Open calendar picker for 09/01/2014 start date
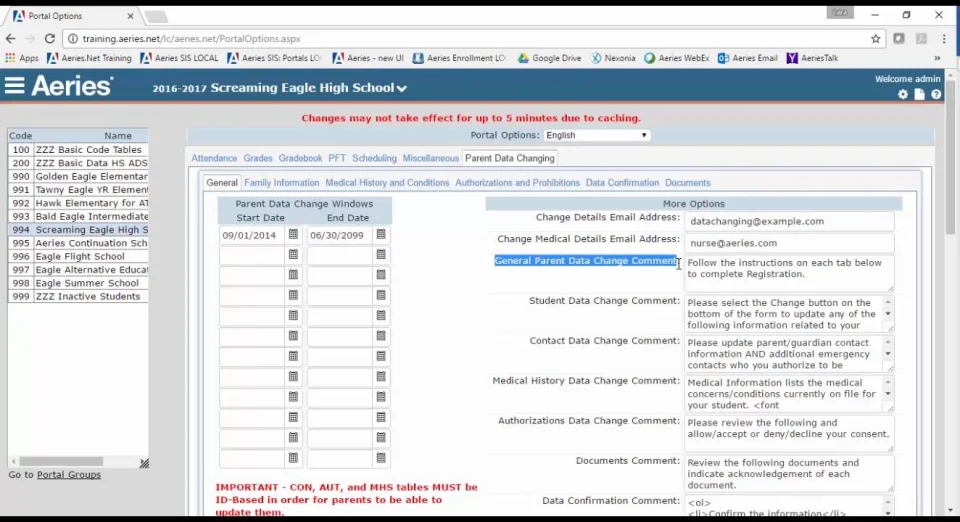The image size is (960, 522). 293,234
